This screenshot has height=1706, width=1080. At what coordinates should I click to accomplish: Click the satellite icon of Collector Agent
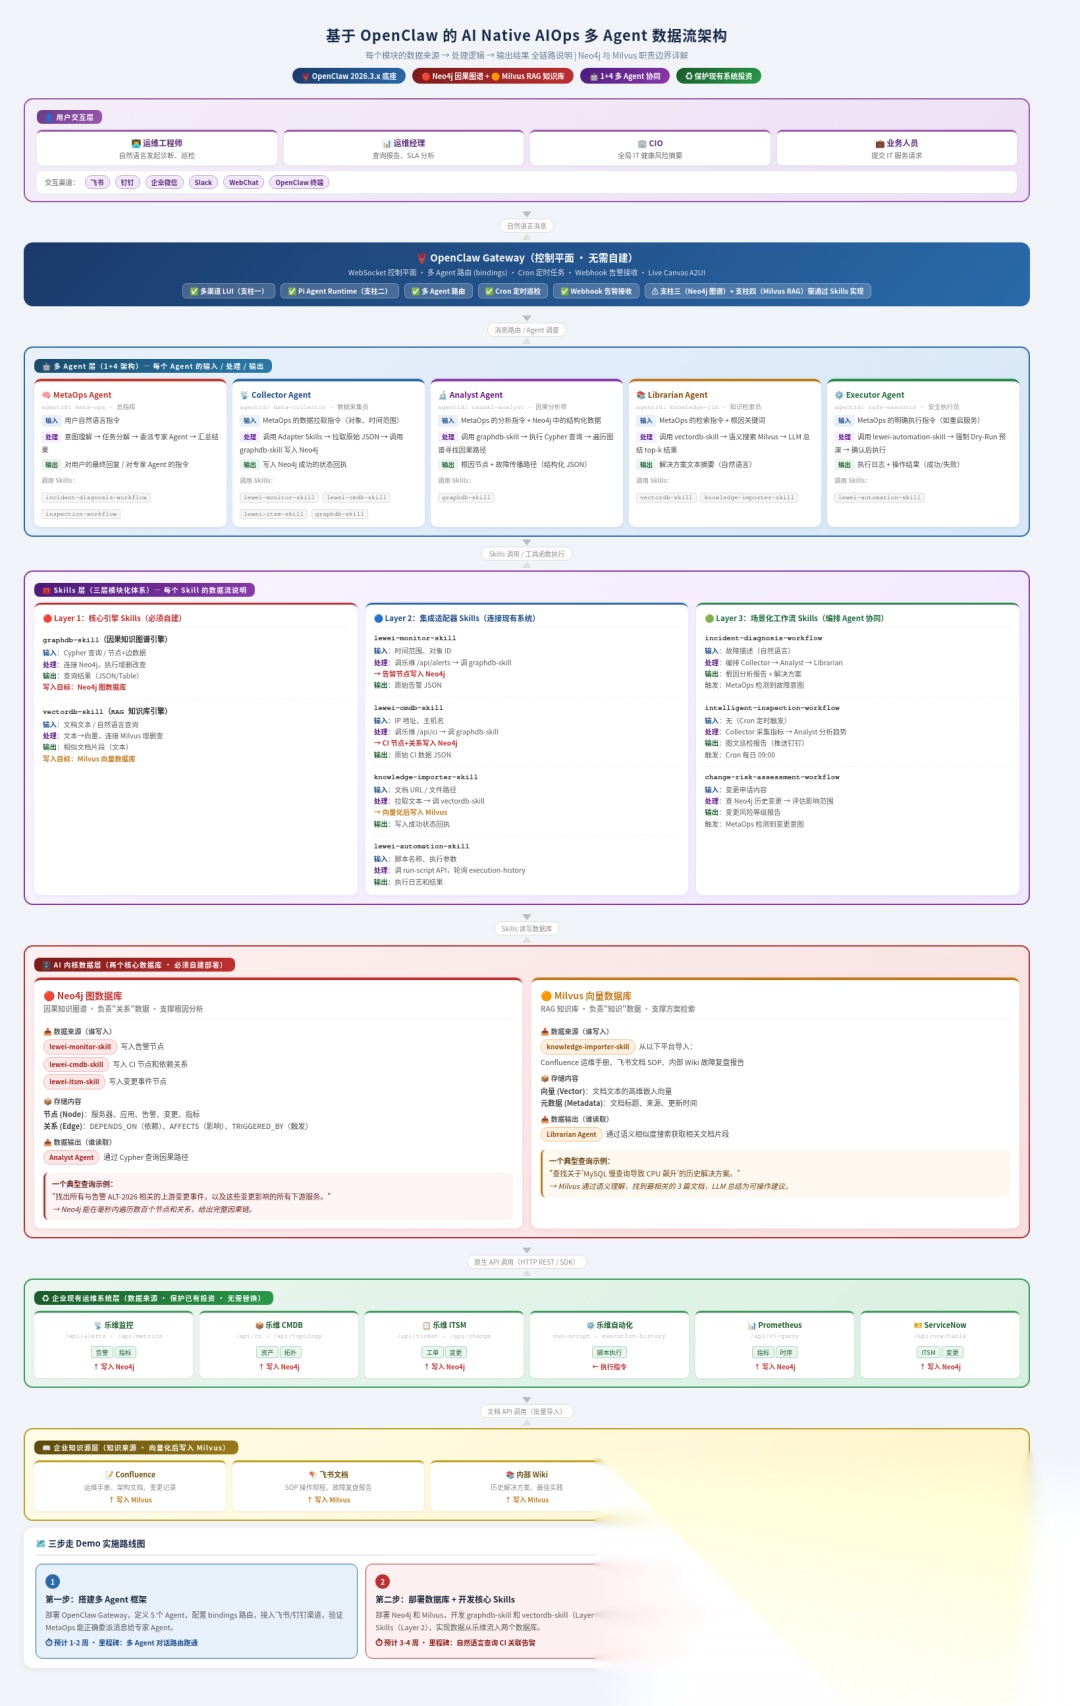point(245,395)
